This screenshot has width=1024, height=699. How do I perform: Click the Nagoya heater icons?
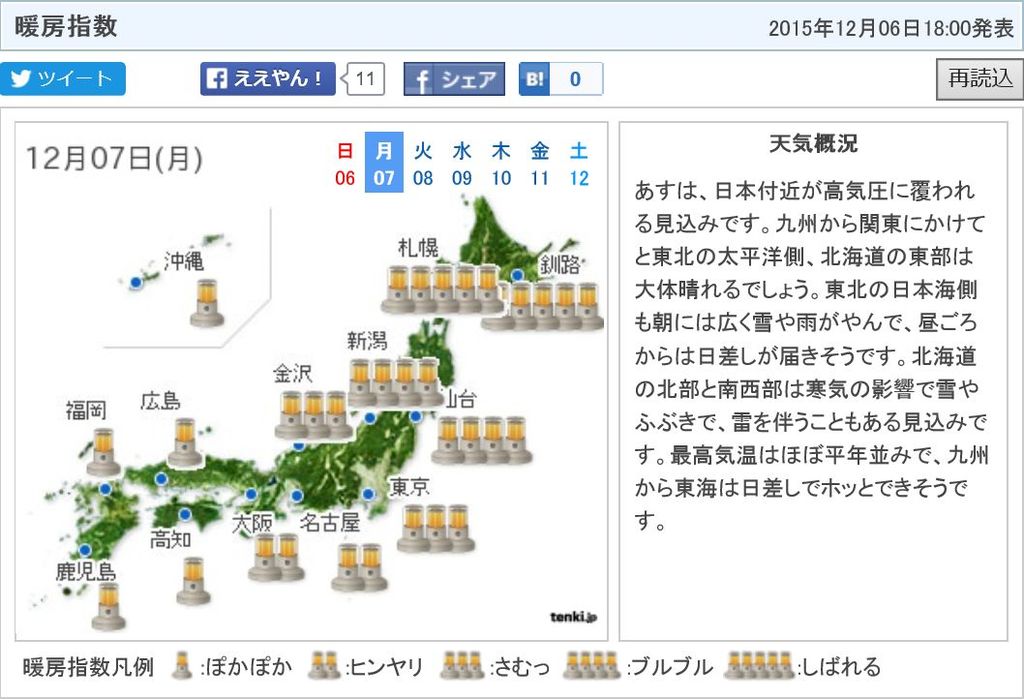click(360, 567)
